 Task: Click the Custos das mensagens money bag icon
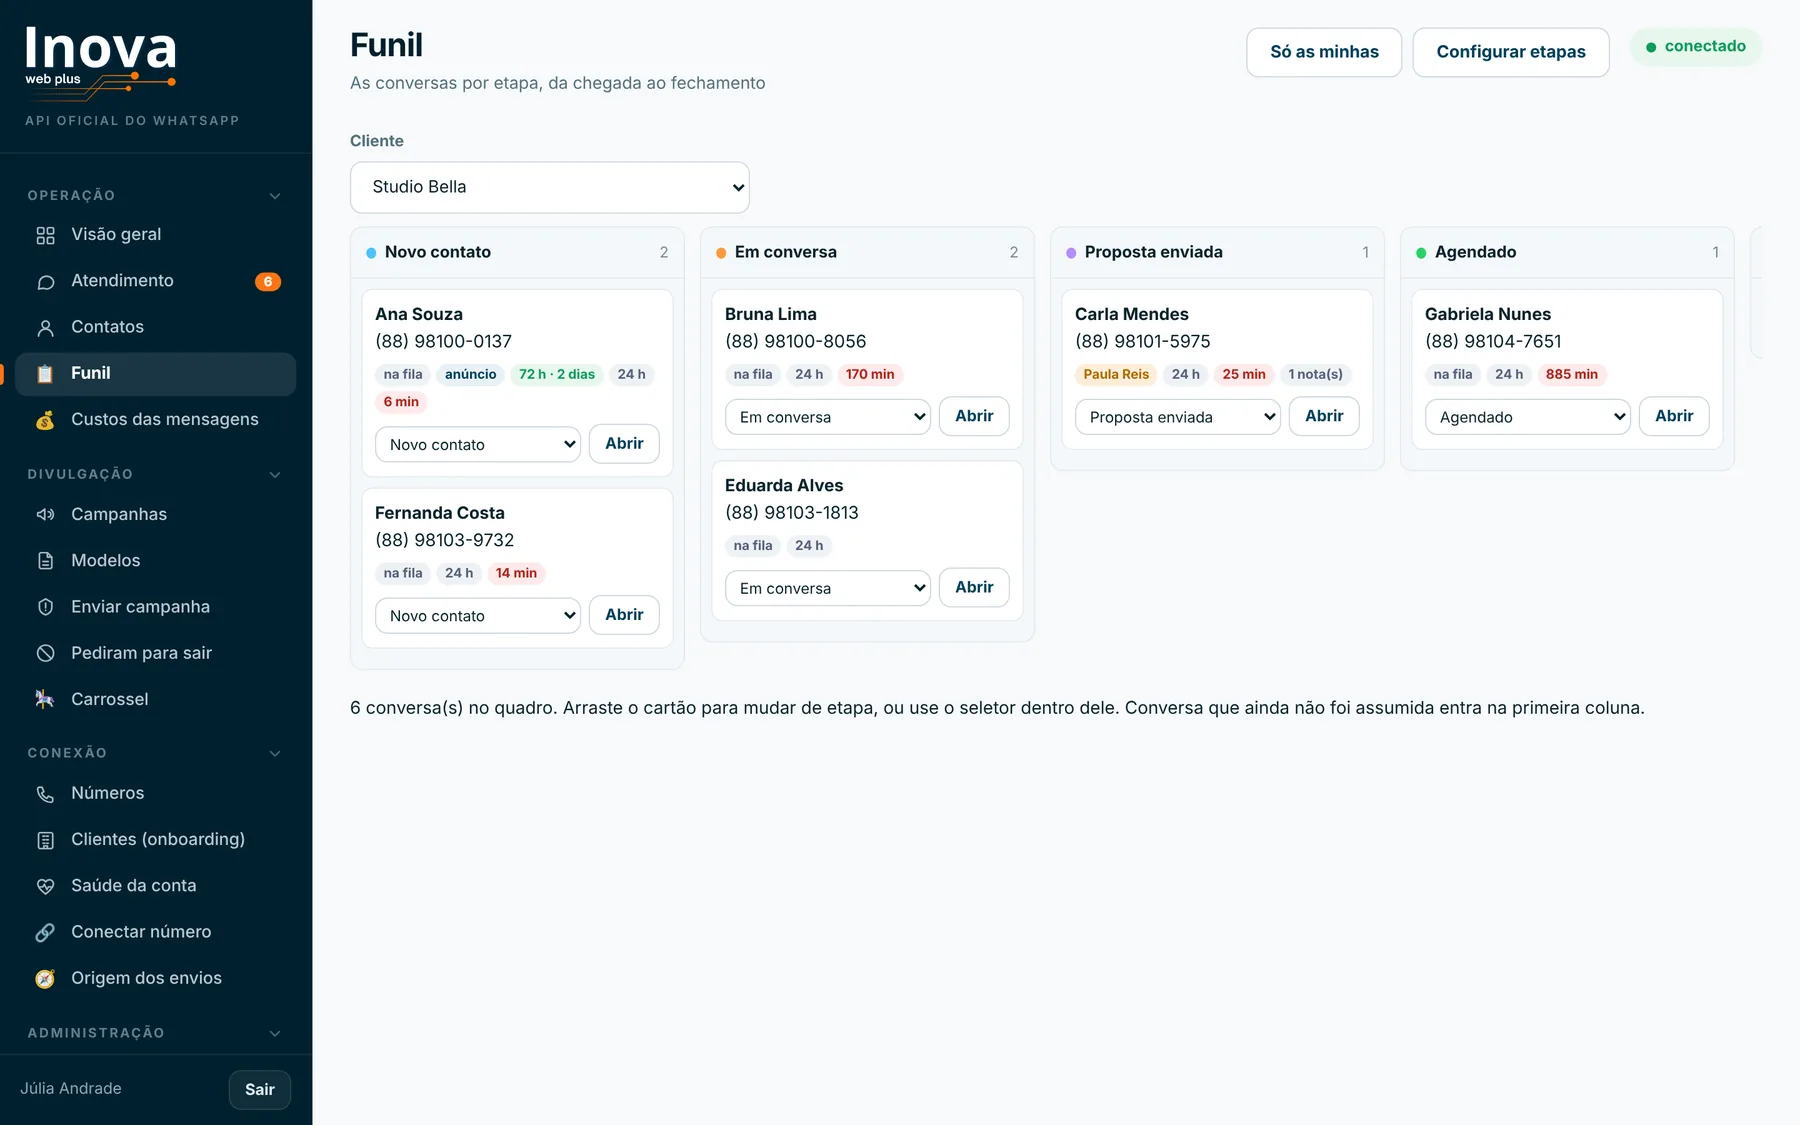(45, 420)
